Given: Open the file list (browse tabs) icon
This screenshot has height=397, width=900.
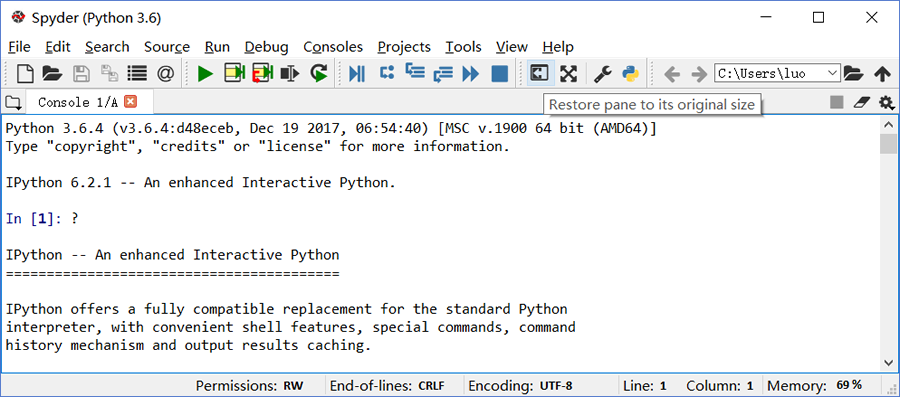Looking at the screenshot, I should tap(137, 73).
